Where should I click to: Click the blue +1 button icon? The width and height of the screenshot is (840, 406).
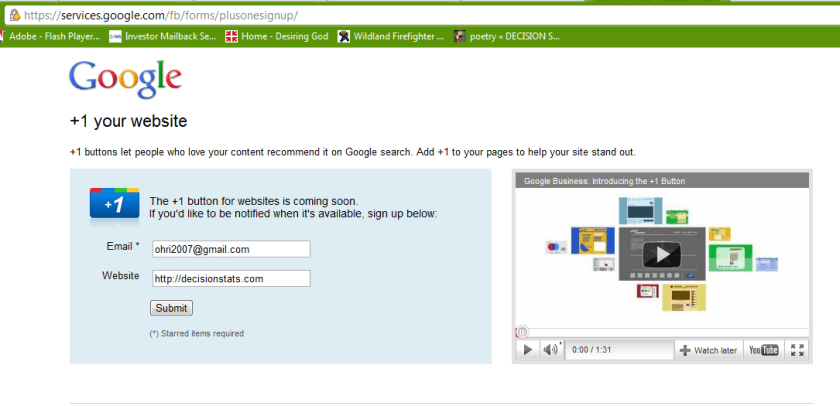click(x=114, y=203)
